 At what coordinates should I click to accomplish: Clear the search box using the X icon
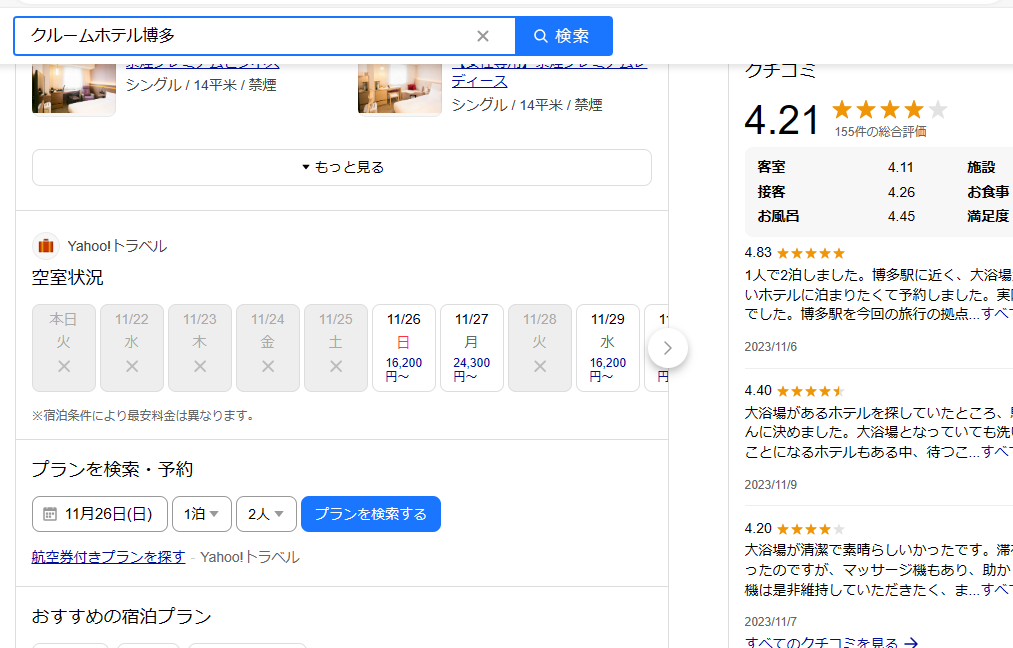point(483,35)
